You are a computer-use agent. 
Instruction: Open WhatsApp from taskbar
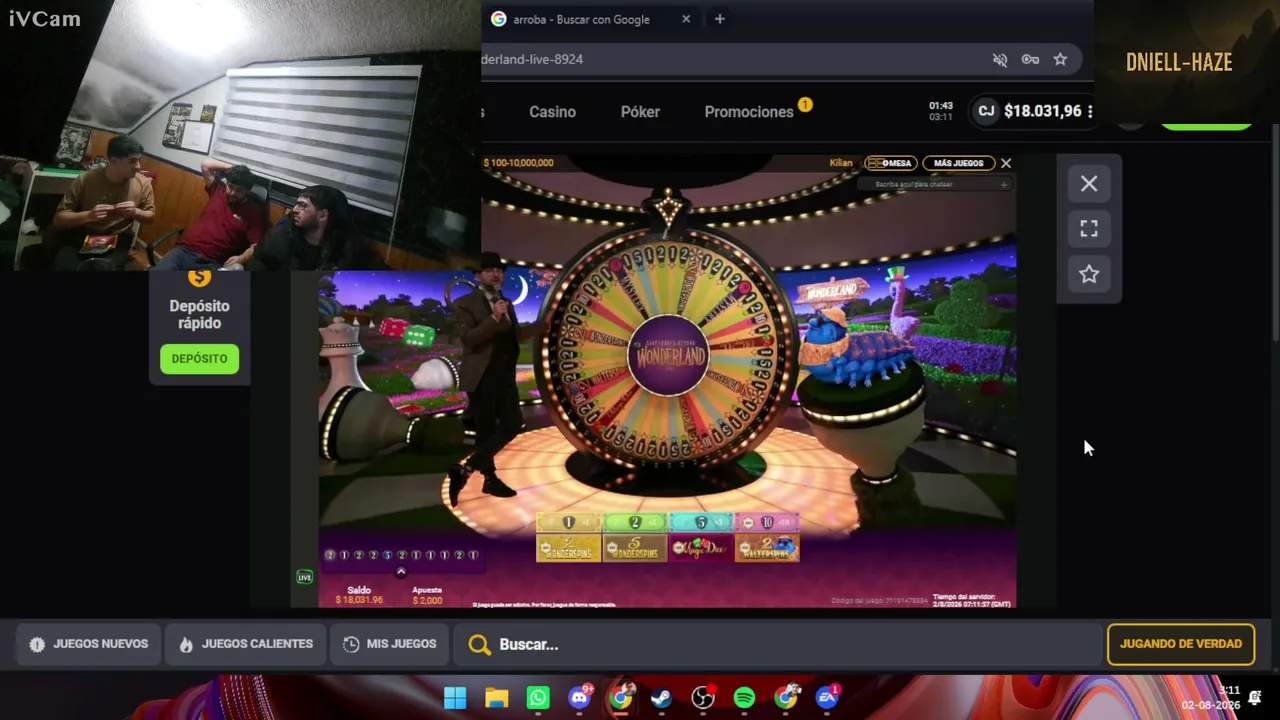point(538,697)
